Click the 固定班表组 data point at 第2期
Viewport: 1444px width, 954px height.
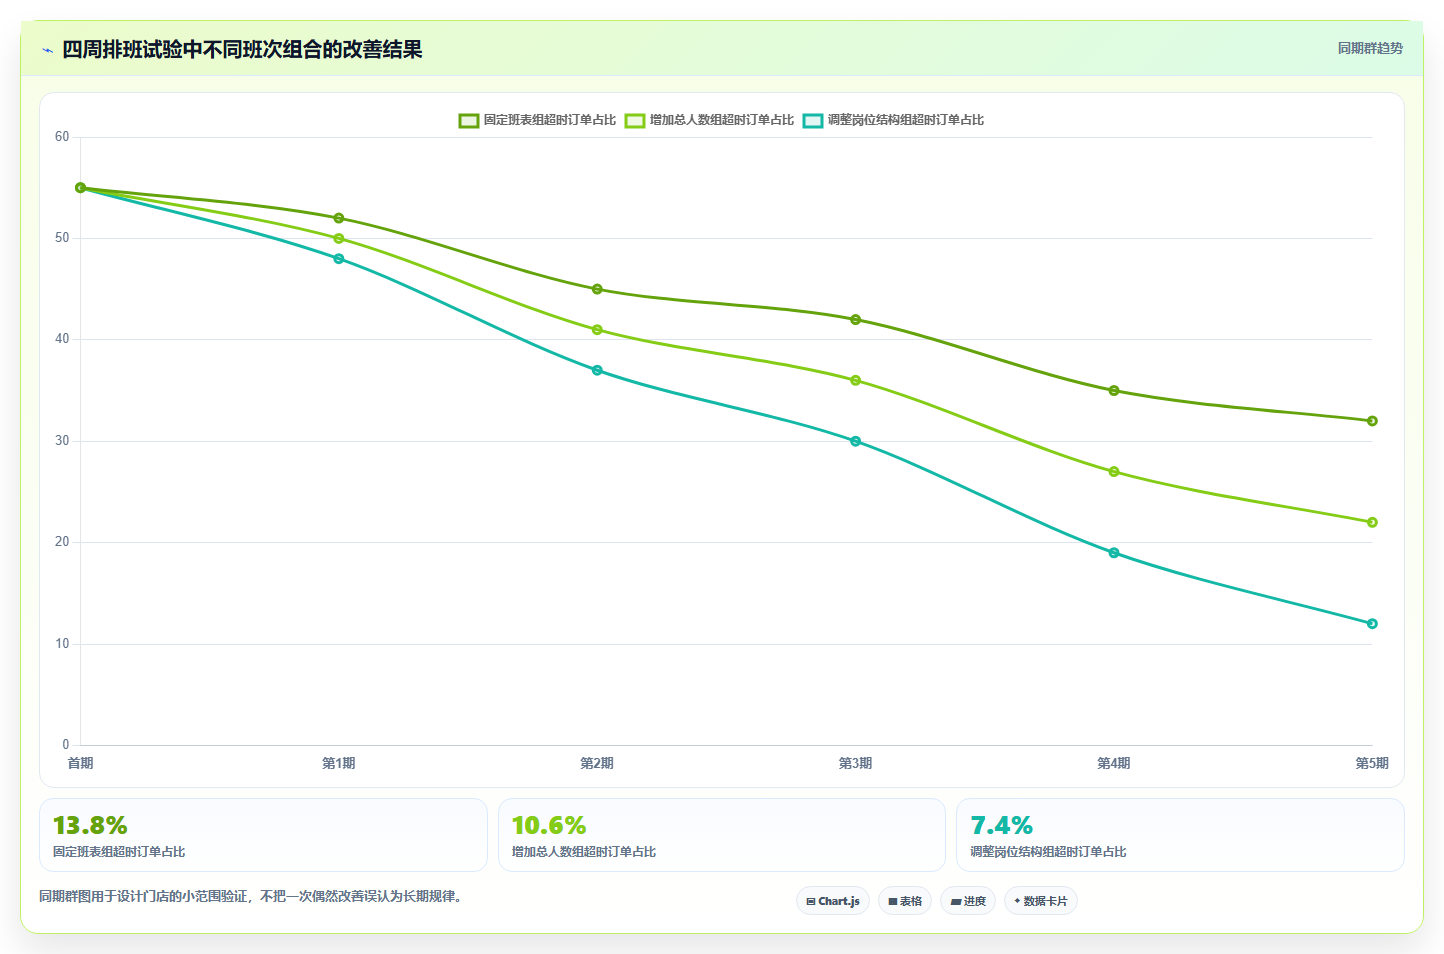pos(597,289)
